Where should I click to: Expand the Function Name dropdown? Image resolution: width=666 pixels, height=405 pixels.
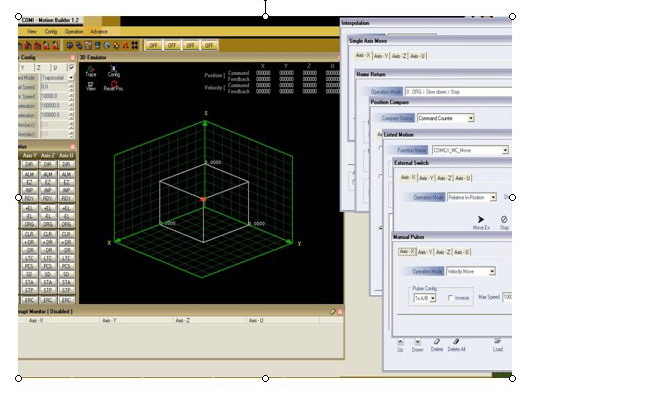(469, 150)
